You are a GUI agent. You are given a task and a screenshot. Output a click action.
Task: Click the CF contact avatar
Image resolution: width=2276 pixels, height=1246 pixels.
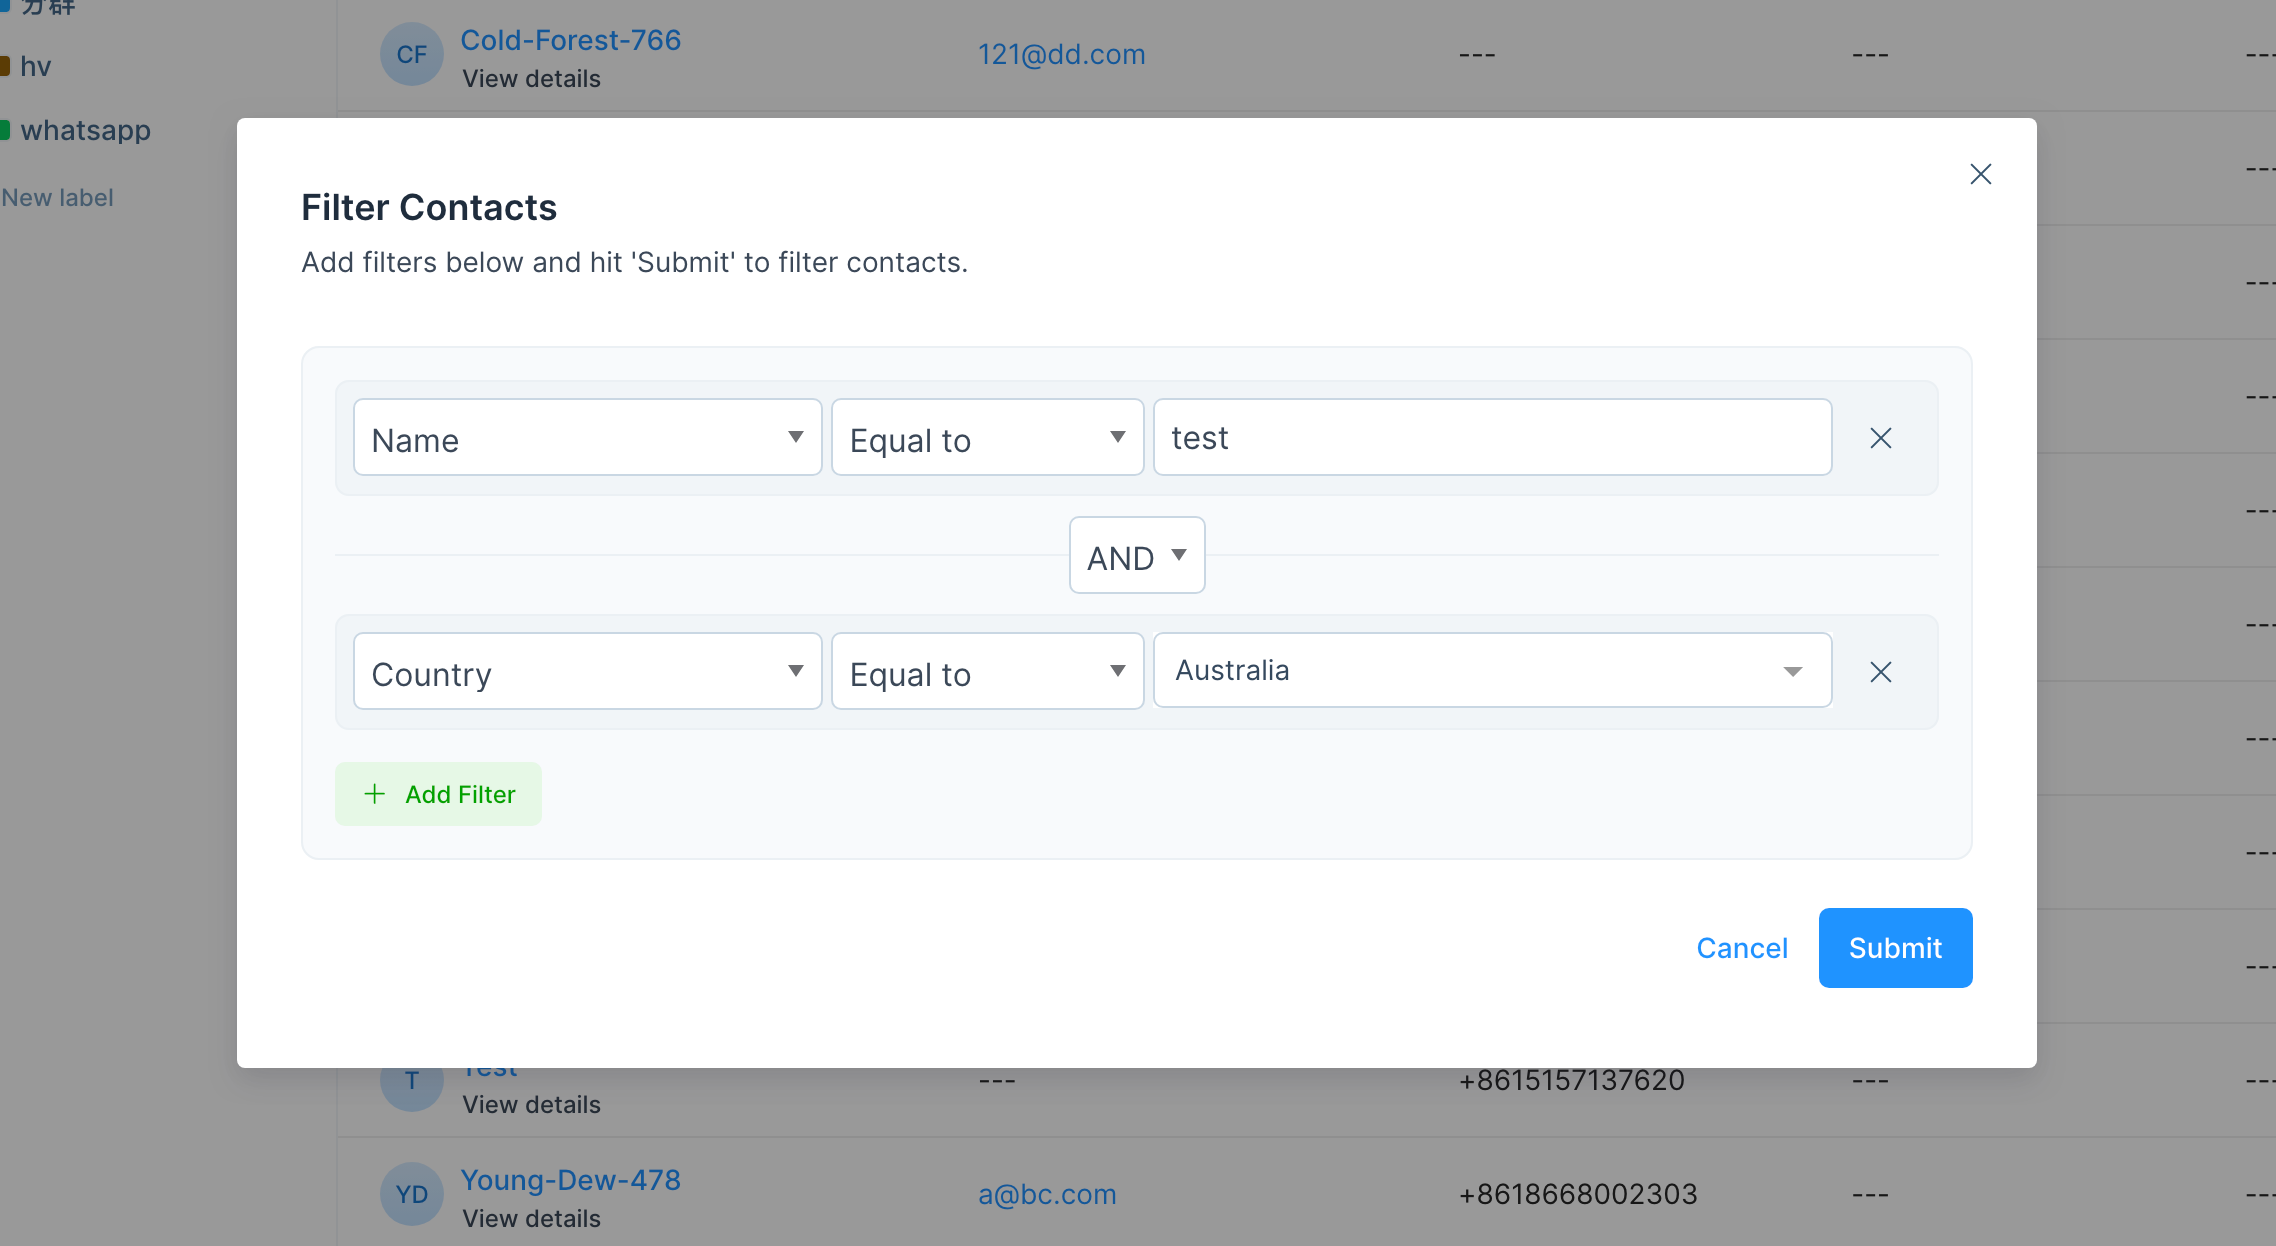click(411, 54)
